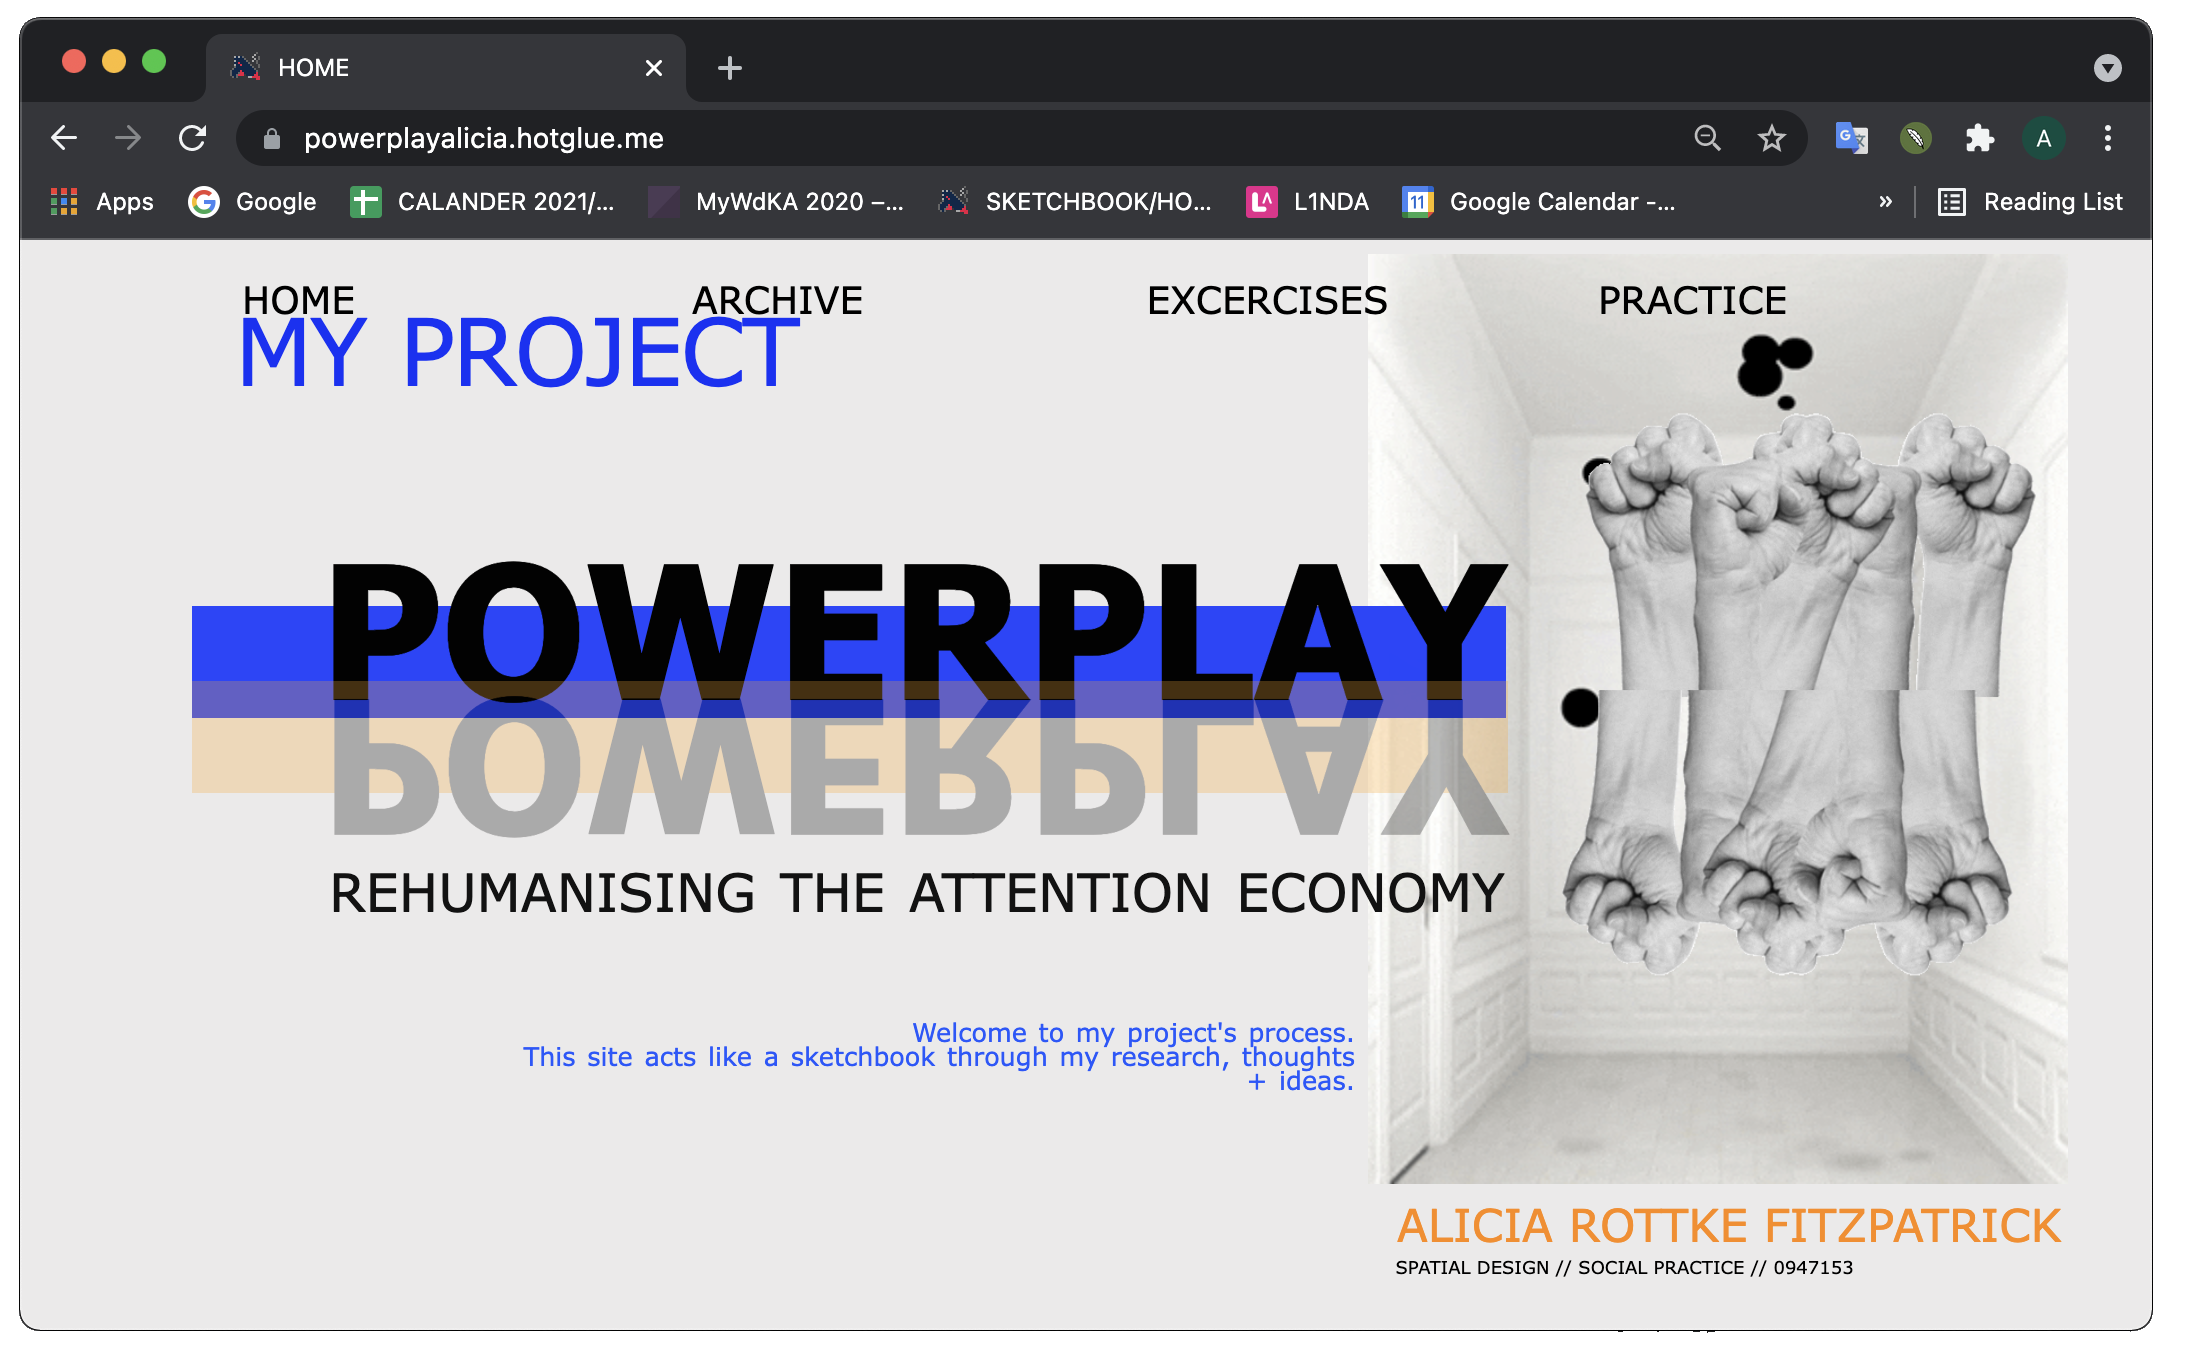Image resolution: width=2198 pixels, height=1368 pixels.
Task: Click the address bar URL field
Action: [900, 138]
